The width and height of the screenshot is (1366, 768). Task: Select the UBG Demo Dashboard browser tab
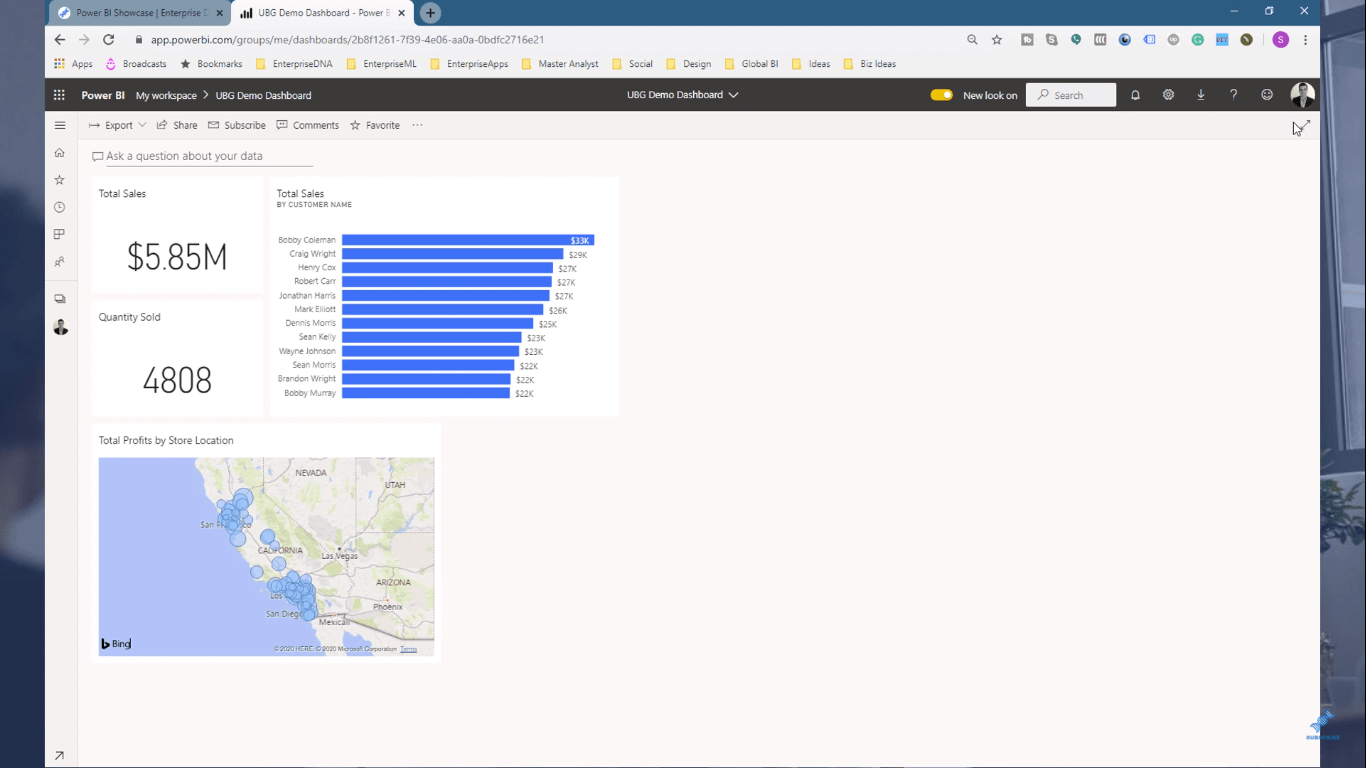coord(322,13)
